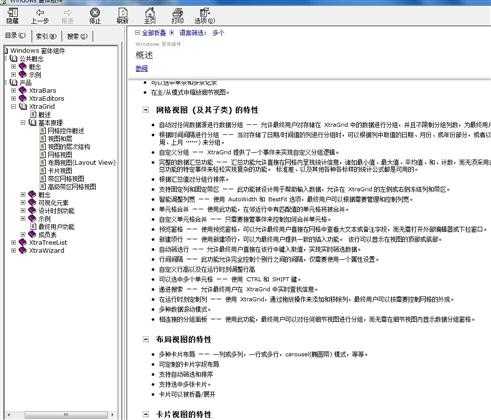Expand the XtraBars tree node

click(x=13, y=90)
